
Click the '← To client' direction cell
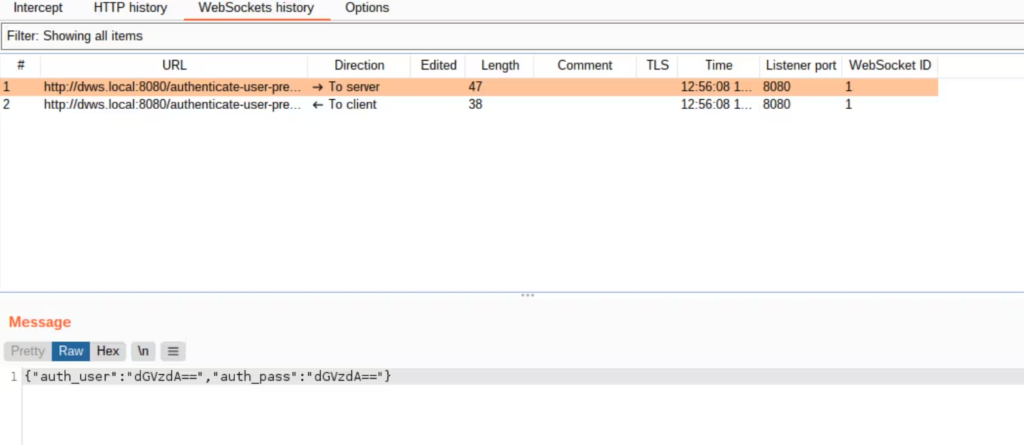pyautogui.click(x=344, y=105)
